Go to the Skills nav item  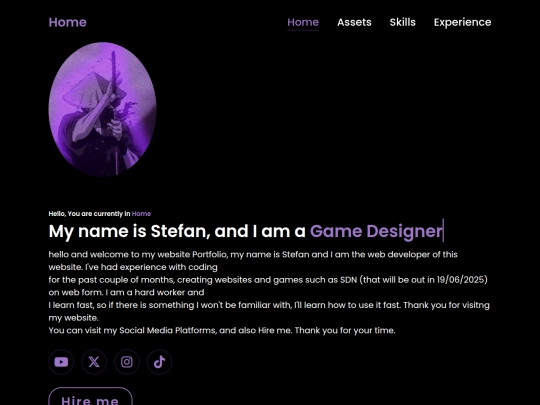[403, 22]
